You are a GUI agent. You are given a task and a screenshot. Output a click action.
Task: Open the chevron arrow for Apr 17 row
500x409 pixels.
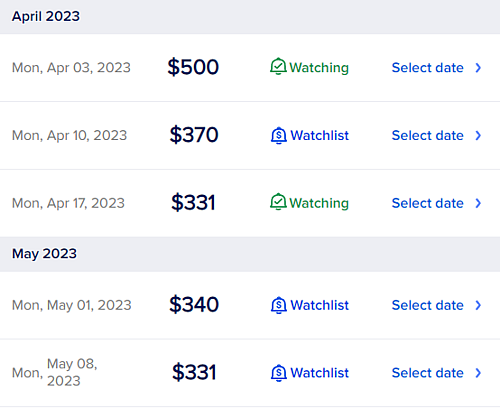[478, 203]
